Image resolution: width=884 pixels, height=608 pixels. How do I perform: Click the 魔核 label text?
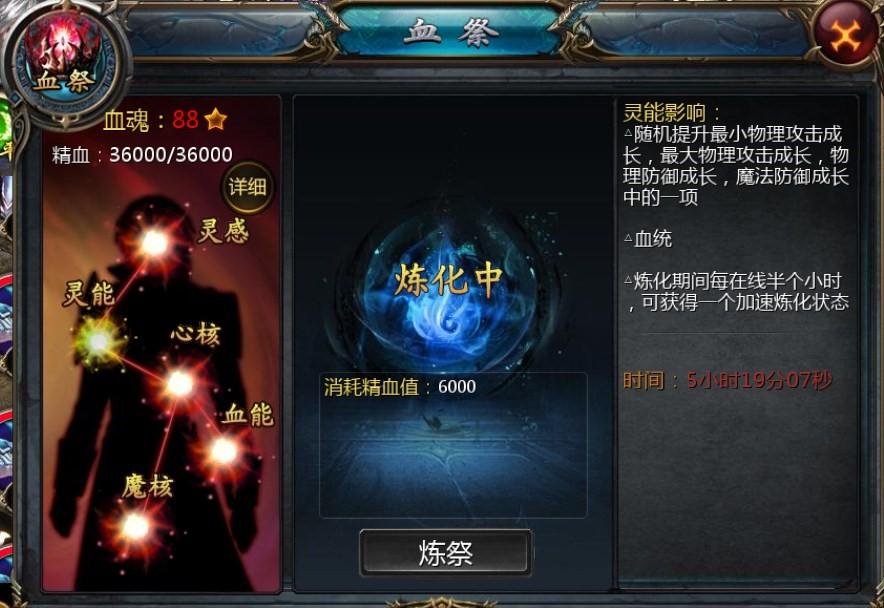coord(148,486)
